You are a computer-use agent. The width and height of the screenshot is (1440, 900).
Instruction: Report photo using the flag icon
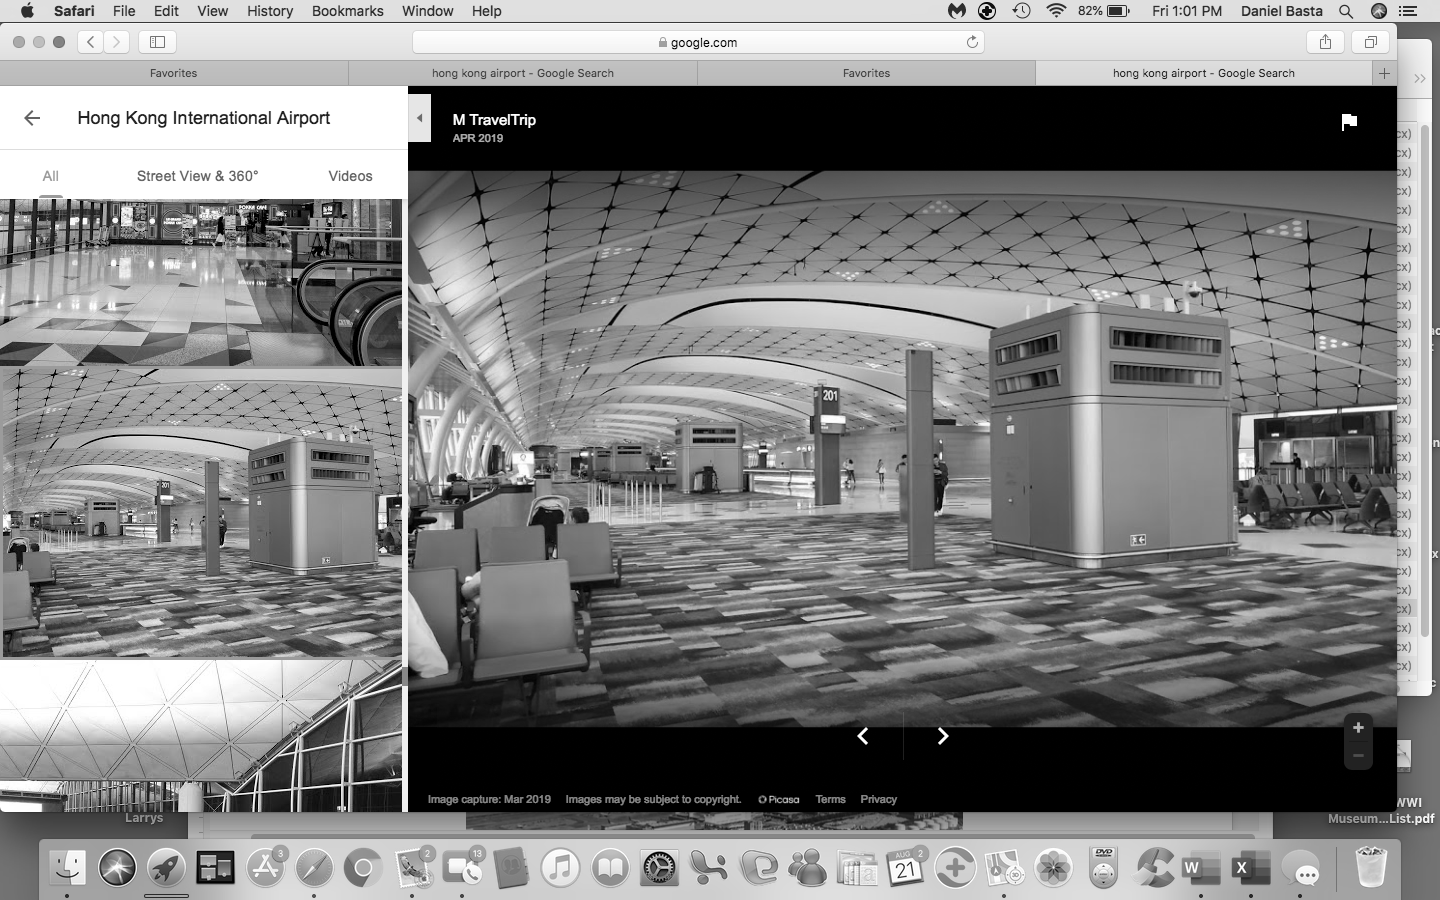pos(1349,122)
